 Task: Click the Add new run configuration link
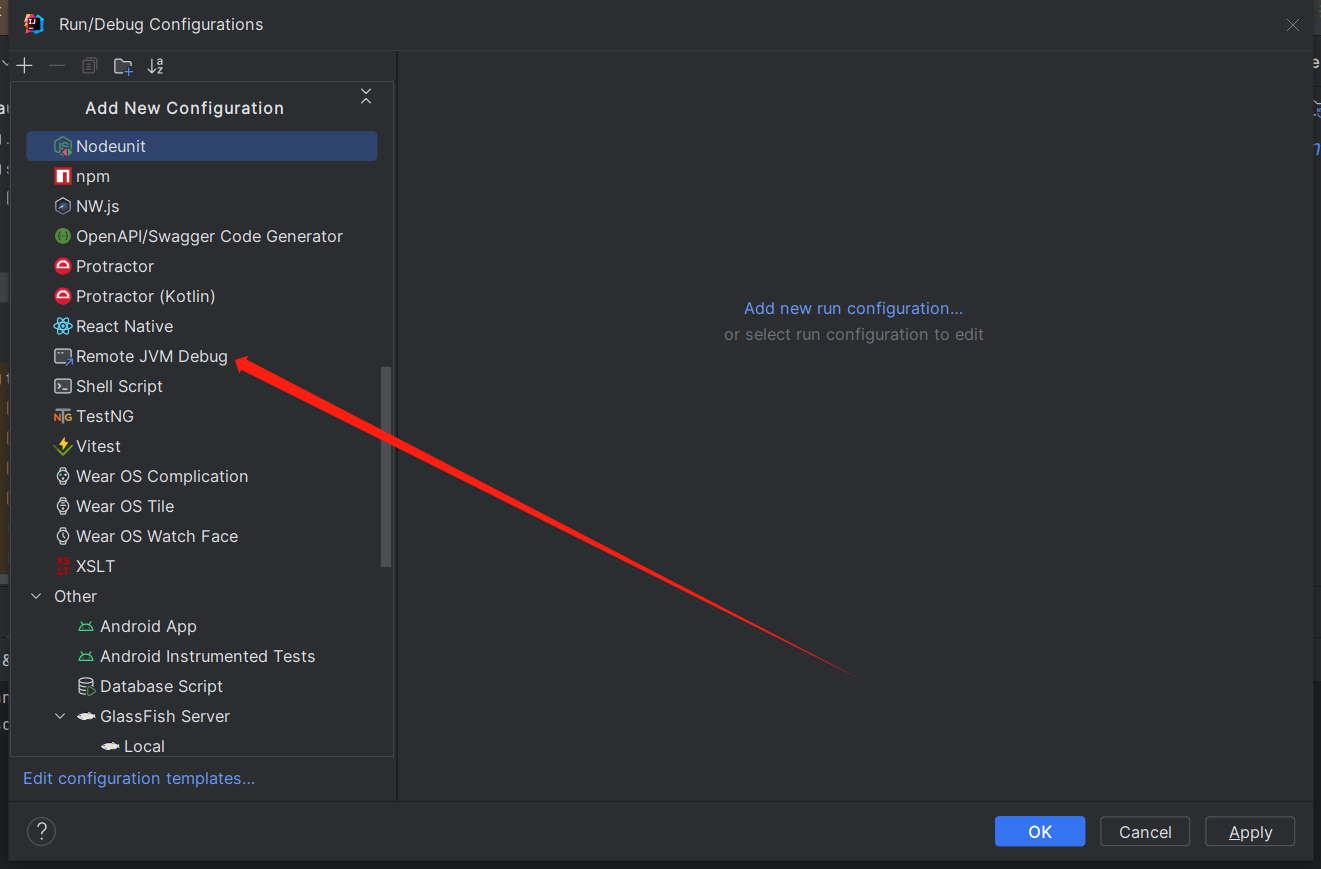854,308
